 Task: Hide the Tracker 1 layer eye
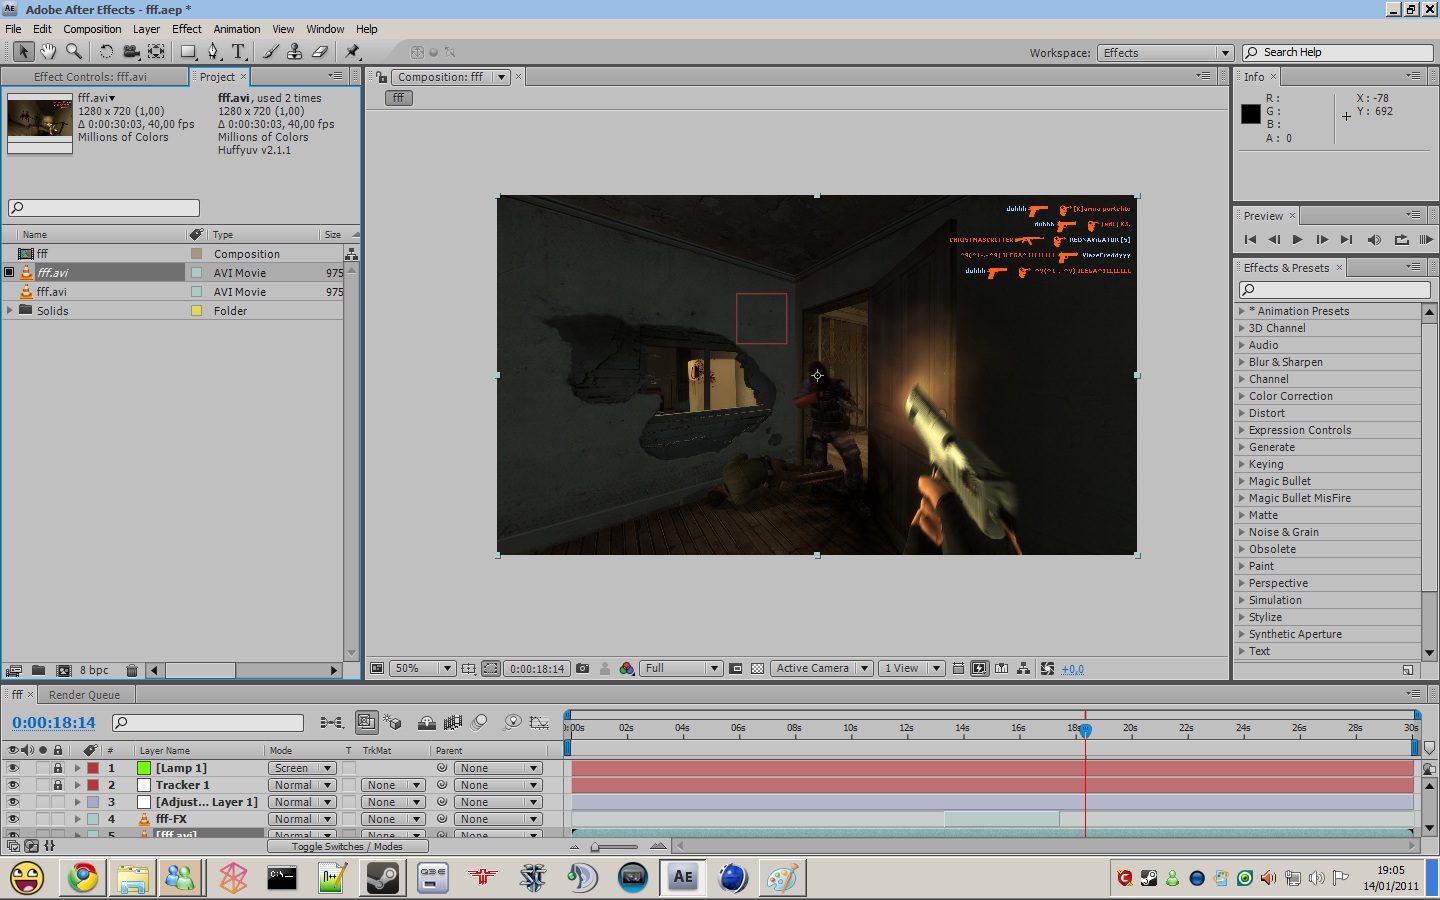[13, 785]
